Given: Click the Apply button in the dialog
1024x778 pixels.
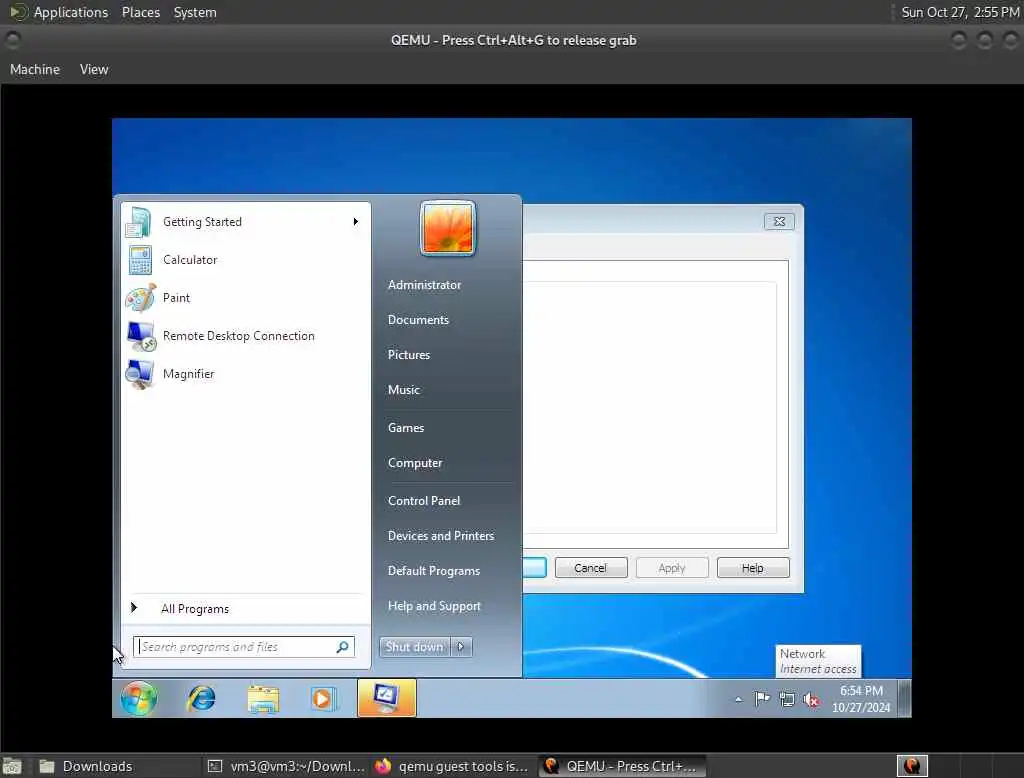Looking at the screenshot, I should click(672, 568).
